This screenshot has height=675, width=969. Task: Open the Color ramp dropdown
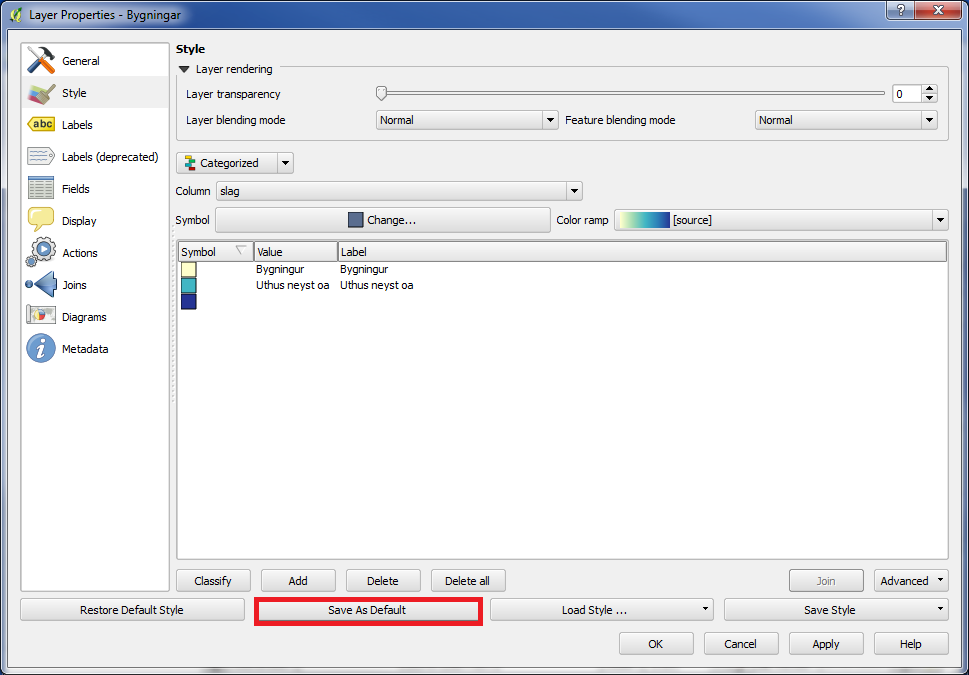click(781, 219)
